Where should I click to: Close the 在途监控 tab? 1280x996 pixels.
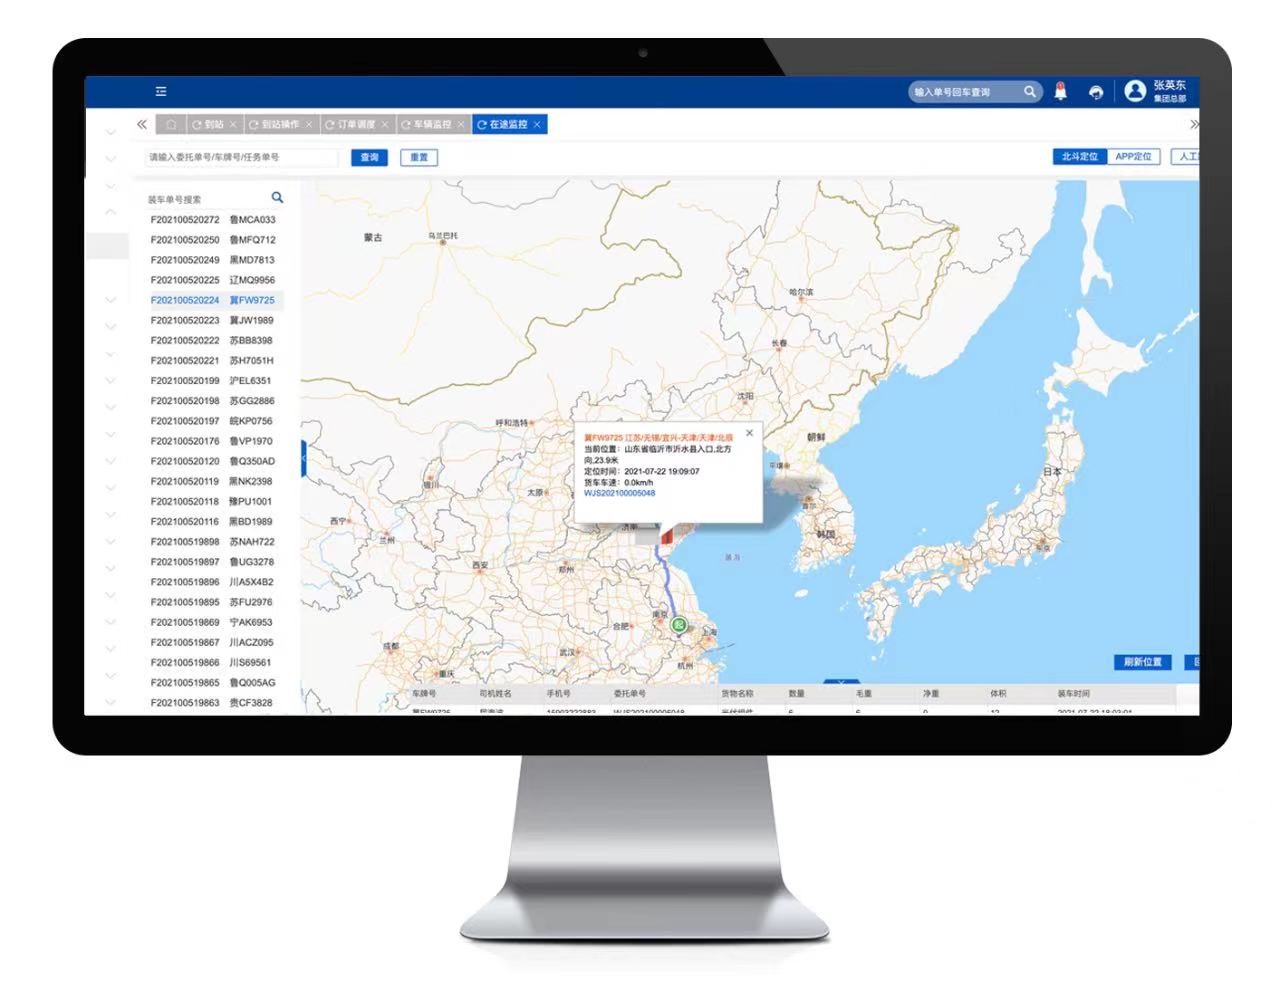537,125
